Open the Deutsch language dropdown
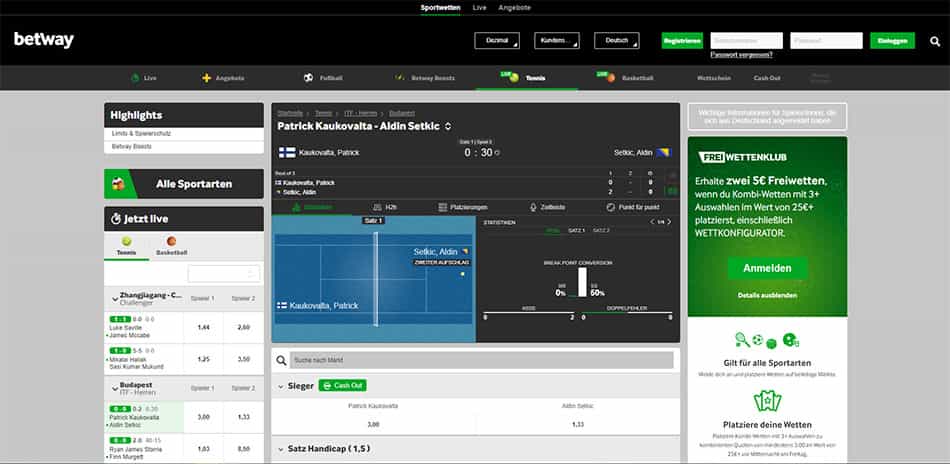950x464 pixels. pyautogui.click(x=617, y=41)
